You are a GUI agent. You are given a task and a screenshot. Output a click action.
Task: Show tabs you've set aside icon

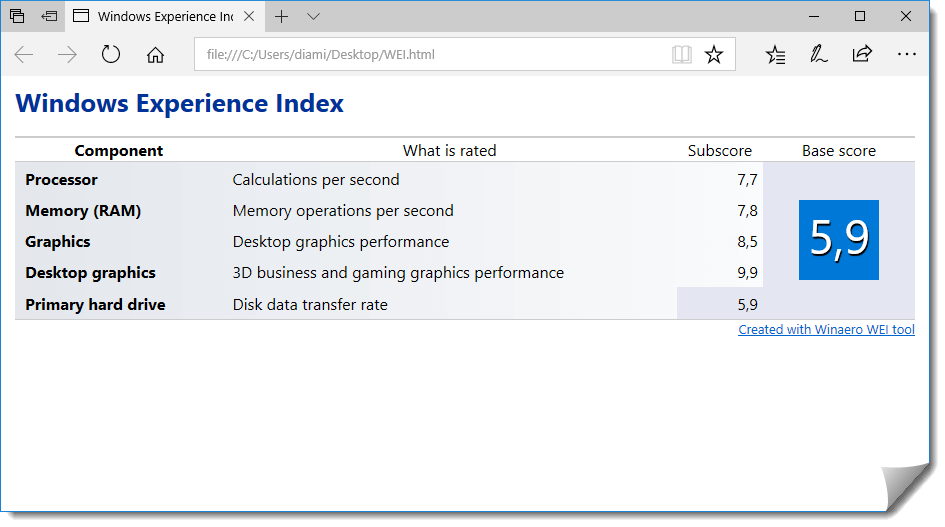tap(17, 16)
